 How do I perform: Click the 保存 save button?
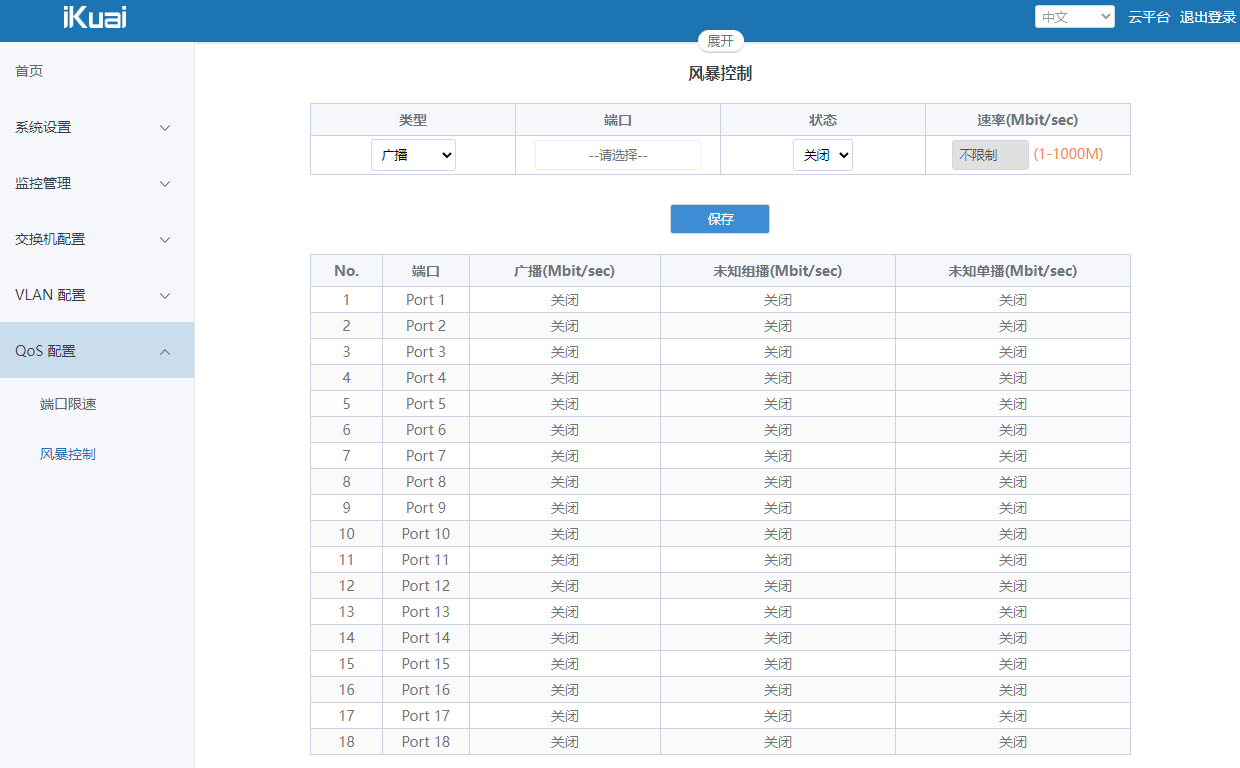coord(720,219)
